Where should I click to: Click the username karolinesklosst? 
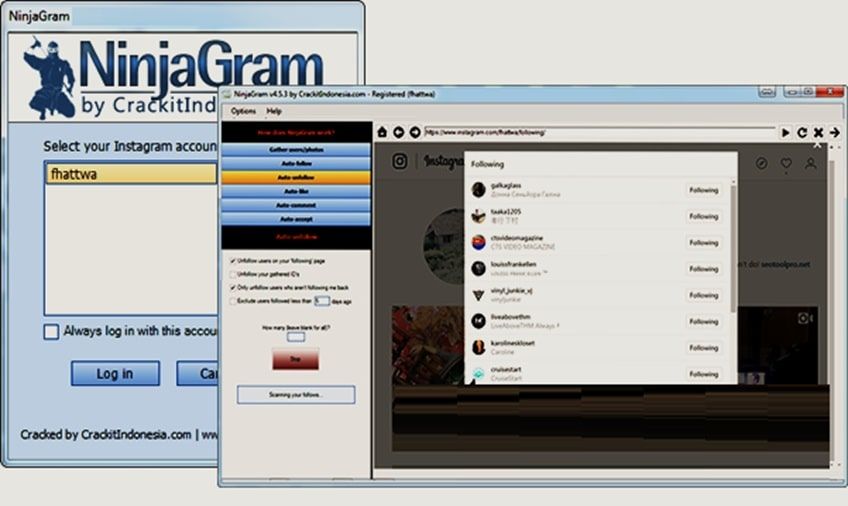[x=513, y=343]
